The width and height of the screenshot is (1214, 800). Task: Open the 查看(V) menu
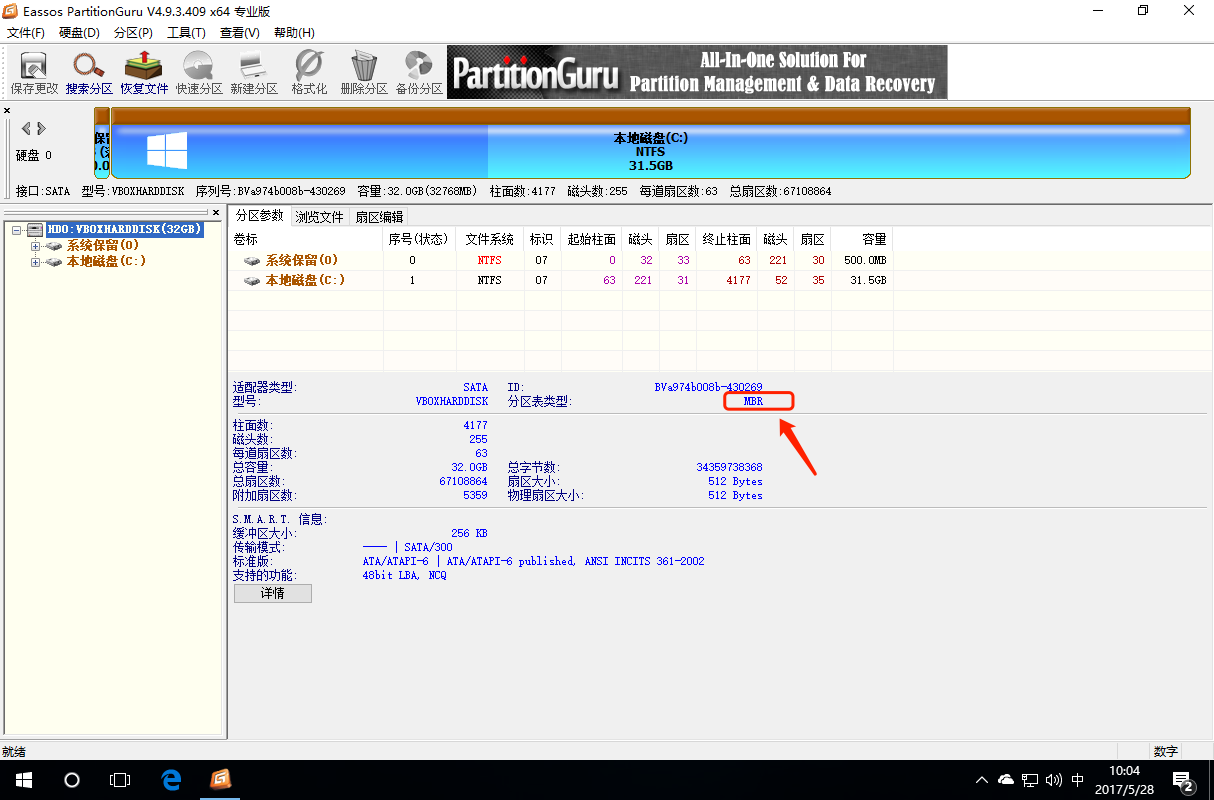239,33
